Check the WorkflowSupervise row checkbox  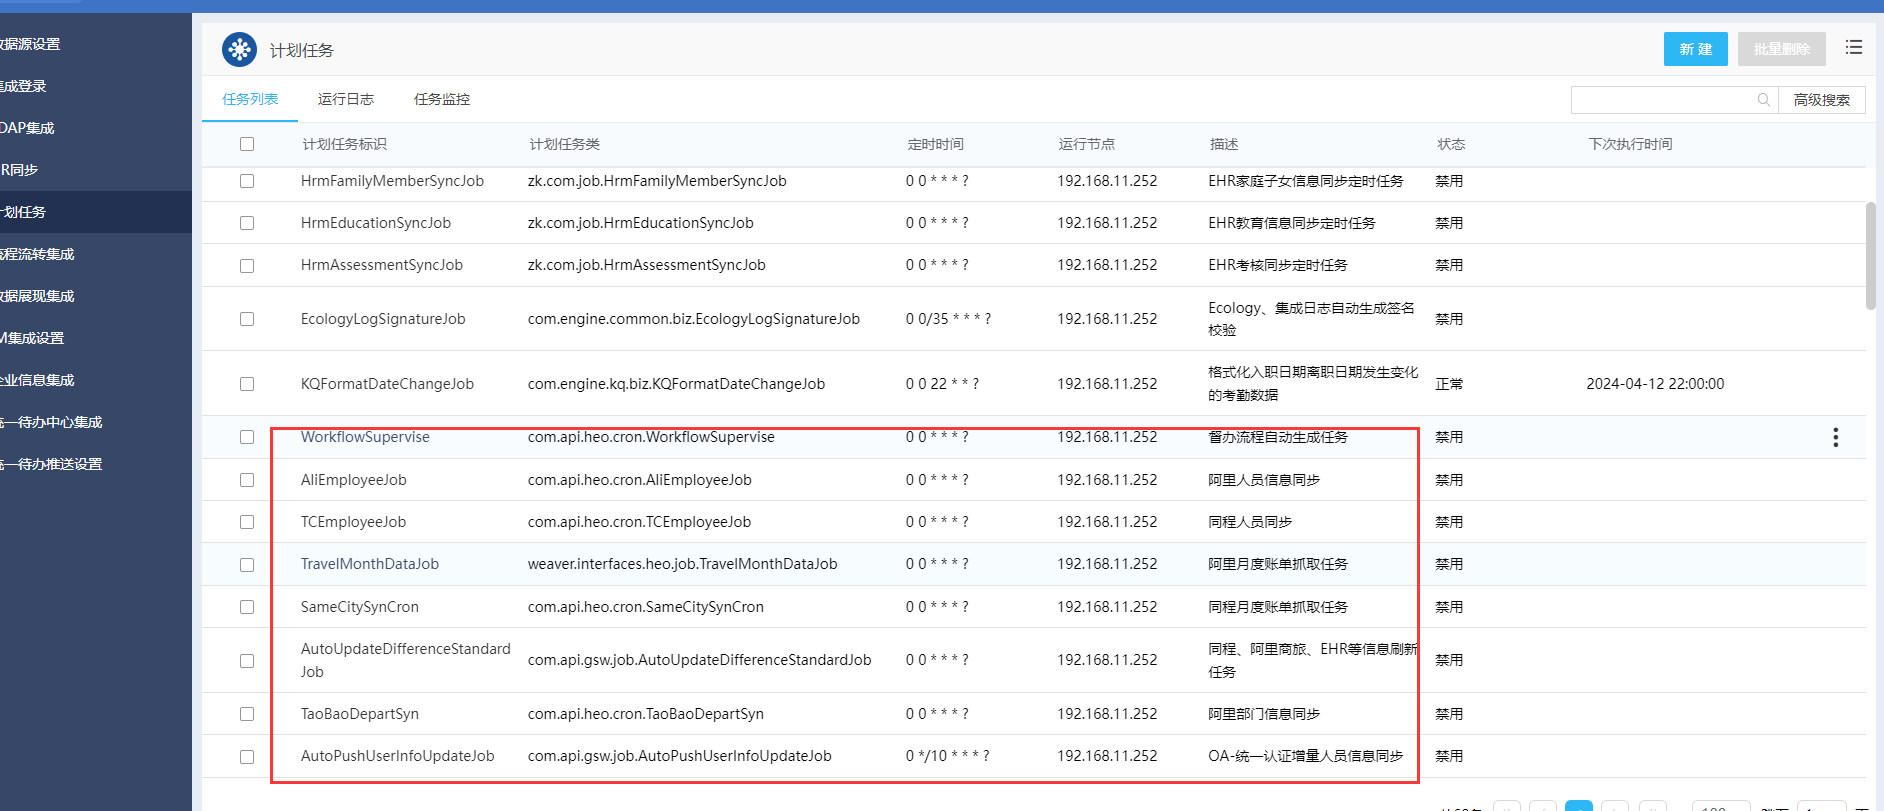tap(247, 437)
